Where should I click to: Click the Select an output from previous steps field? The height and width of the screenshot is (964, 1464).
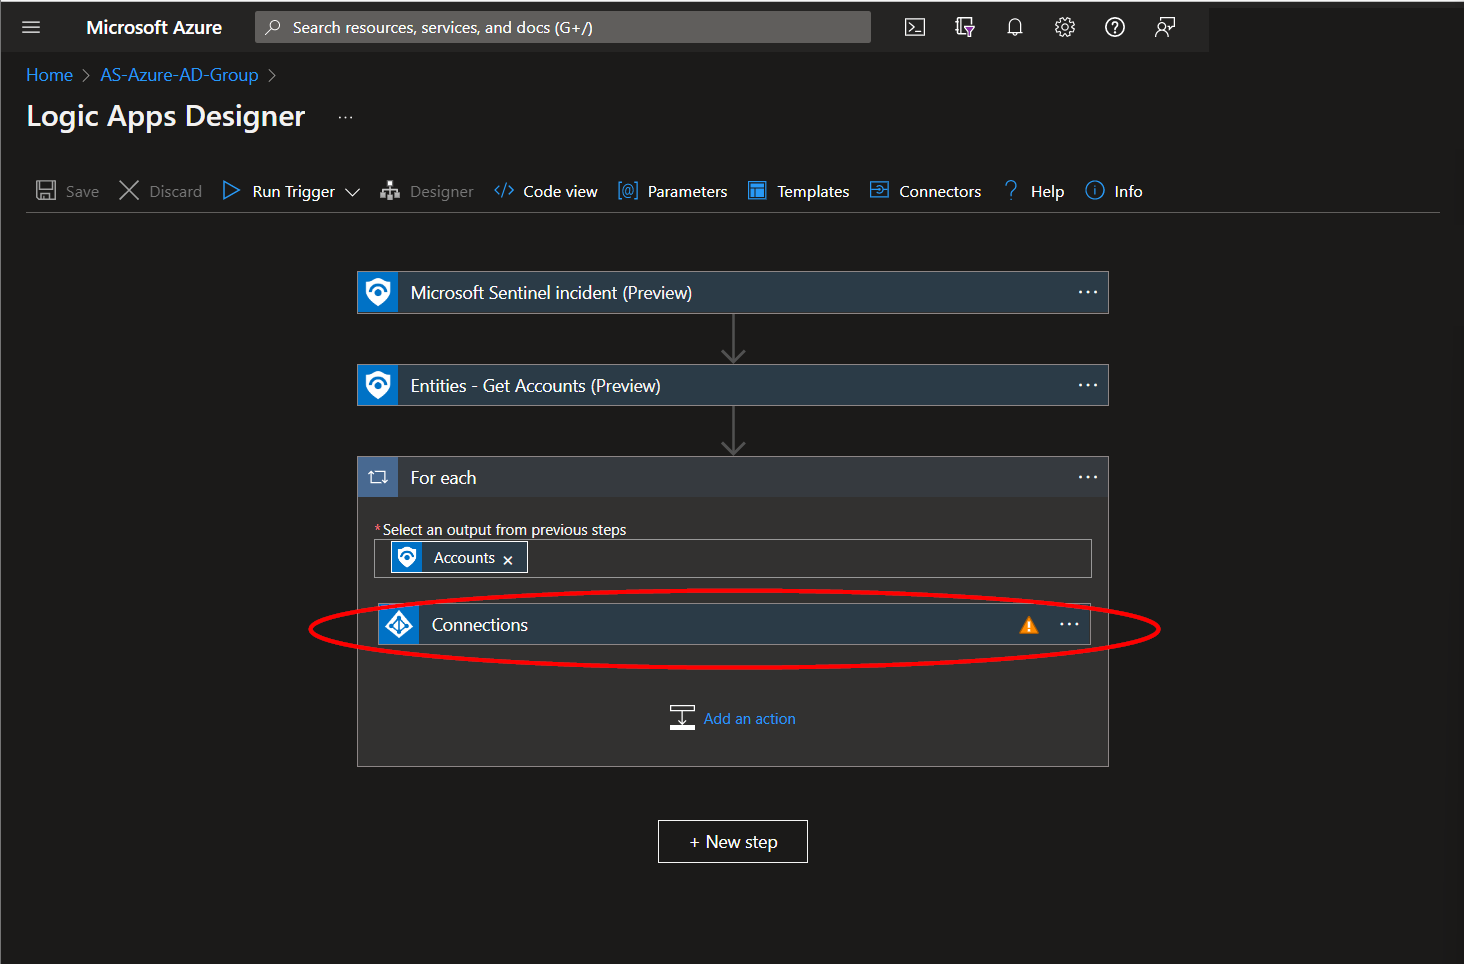[x=733, y=558]
